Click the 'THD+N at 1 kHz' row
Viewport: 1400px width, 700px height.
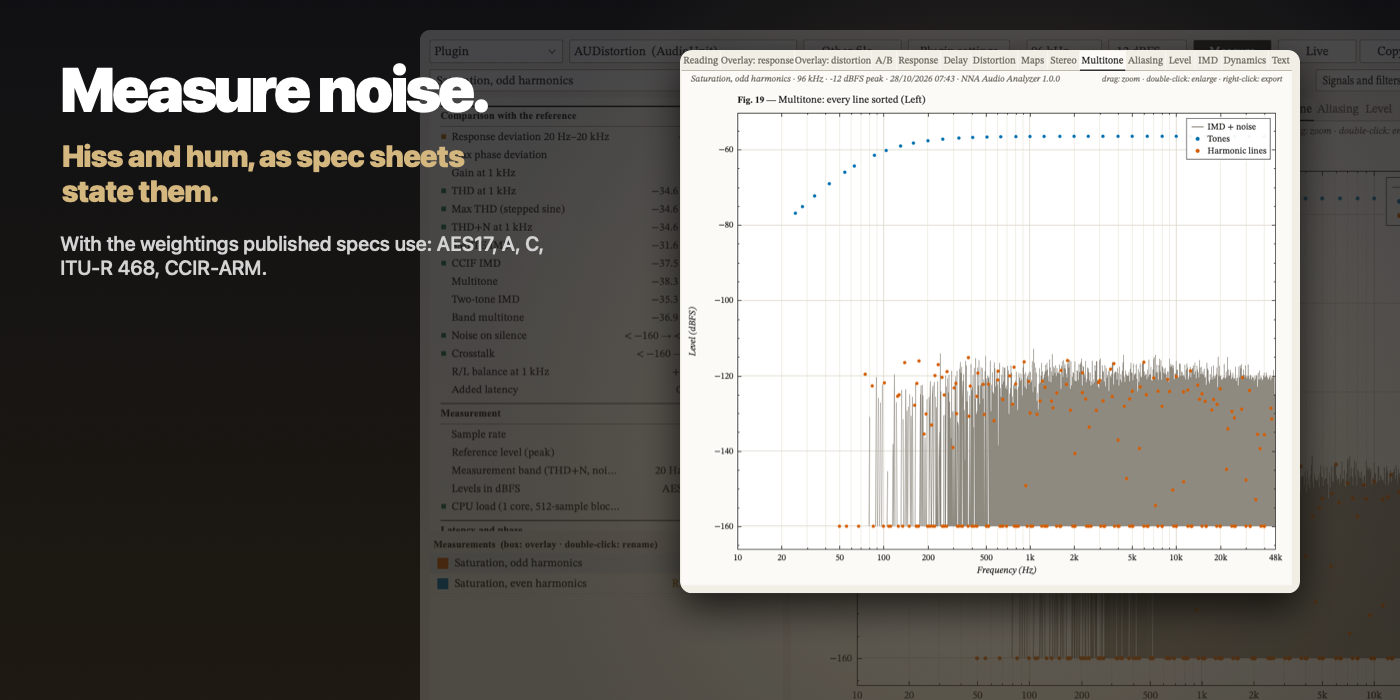(x=560, y=227)
